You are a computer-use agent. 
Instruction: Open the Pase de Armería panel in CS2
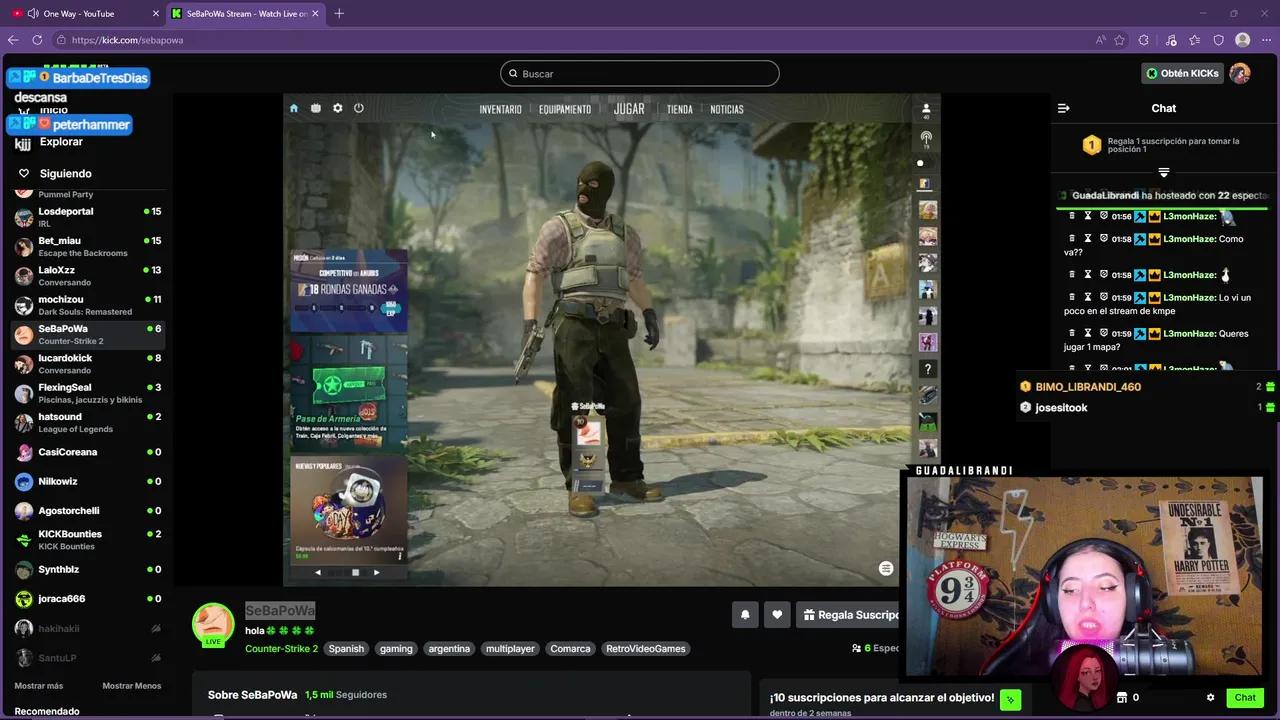[348, 392]
